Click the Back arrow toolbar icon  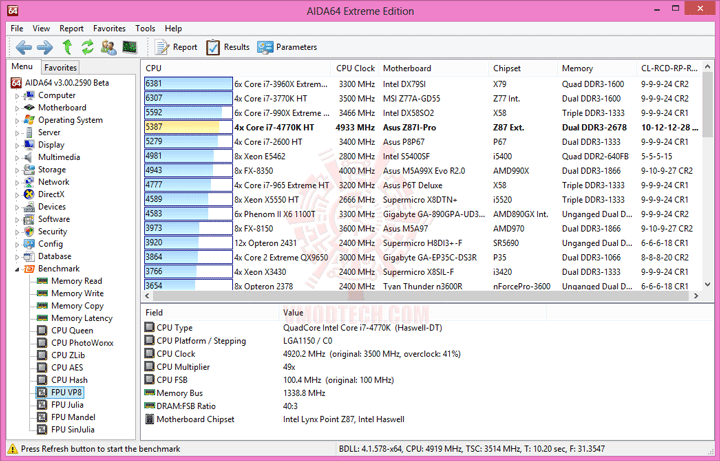coord(24,47)
